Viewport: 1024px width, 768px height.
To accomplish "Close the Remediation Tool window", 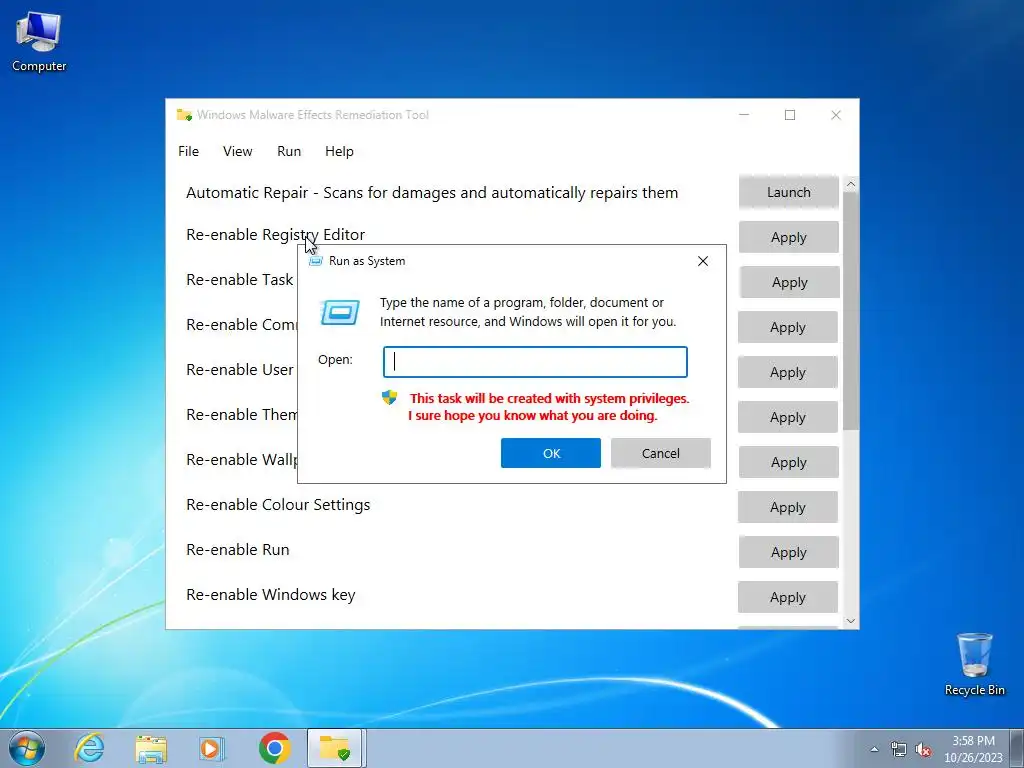I will 835,115.
